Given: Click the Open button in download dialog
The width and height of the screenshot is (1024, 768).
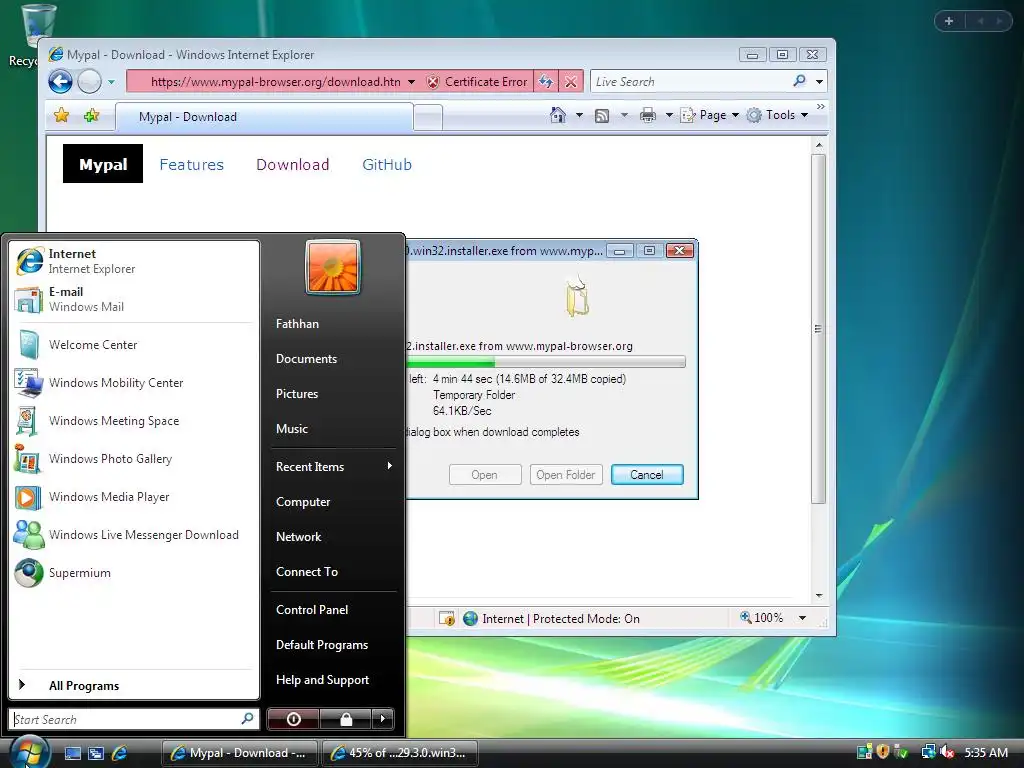Looking at the screenshot, I should pos(485,475).
